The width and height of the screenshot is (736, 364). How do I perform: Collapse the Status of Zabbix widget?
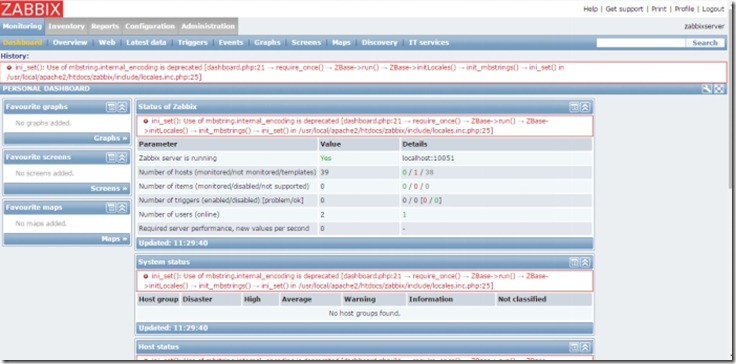point(585,107)
